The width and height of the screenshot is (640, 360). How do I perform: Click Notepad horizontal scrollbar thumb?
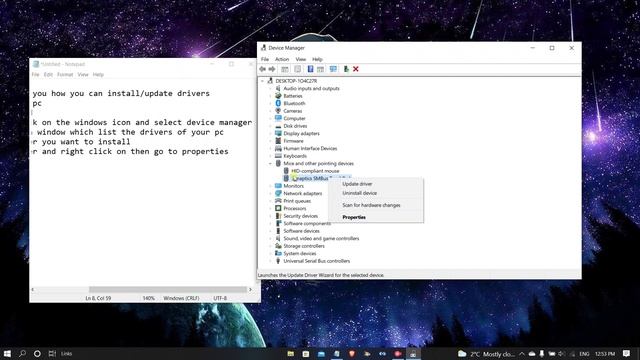(168, 289)
